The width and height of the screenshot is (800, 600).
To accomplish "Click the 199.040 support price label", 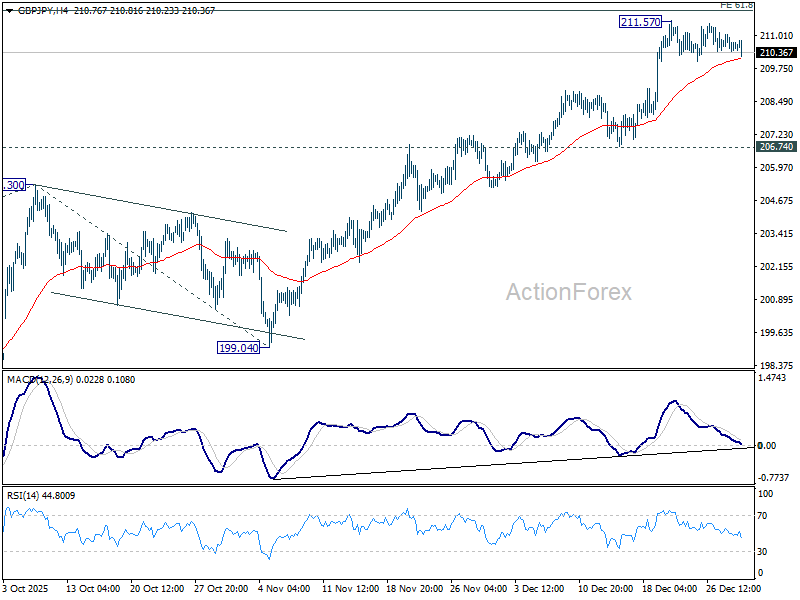I will pyautogui.click(x=238, y=346).
